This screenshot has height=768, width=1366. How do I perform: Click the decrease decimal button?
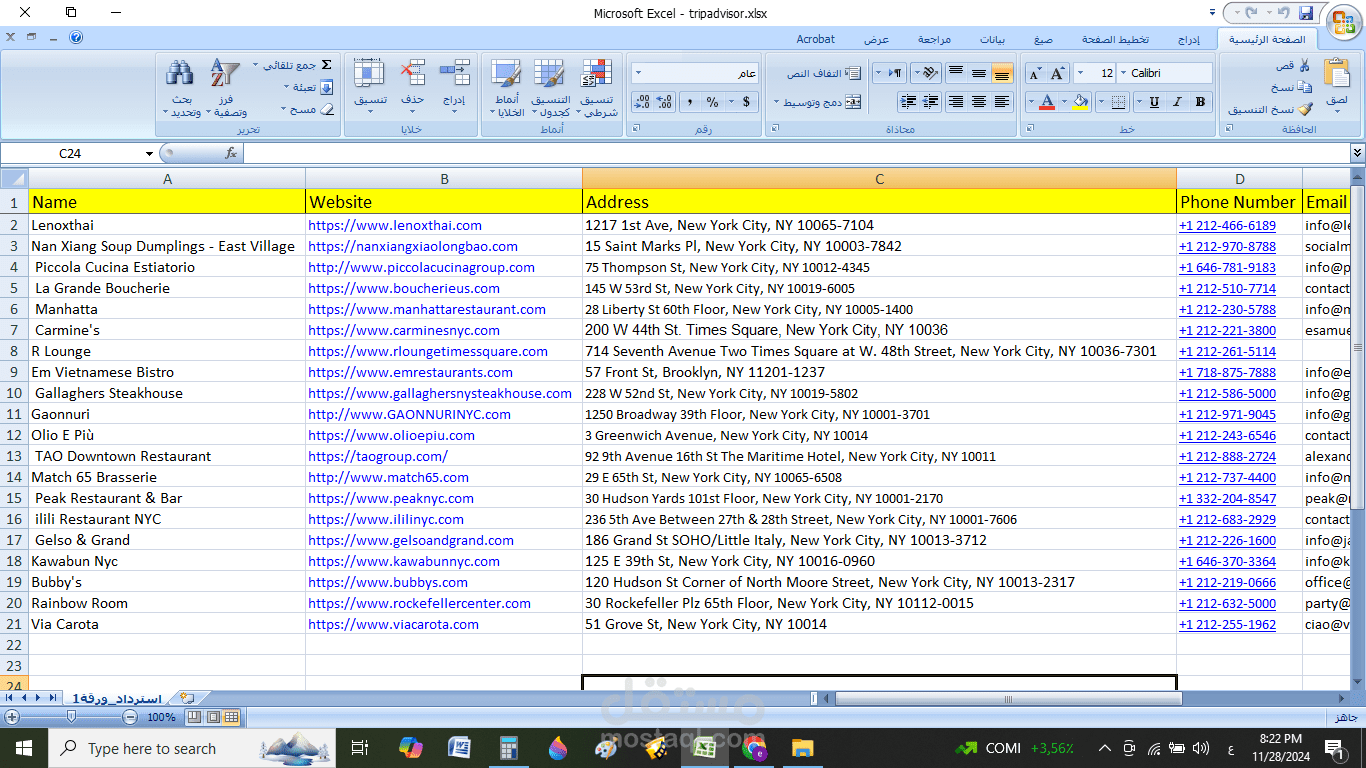click(643, 102)
